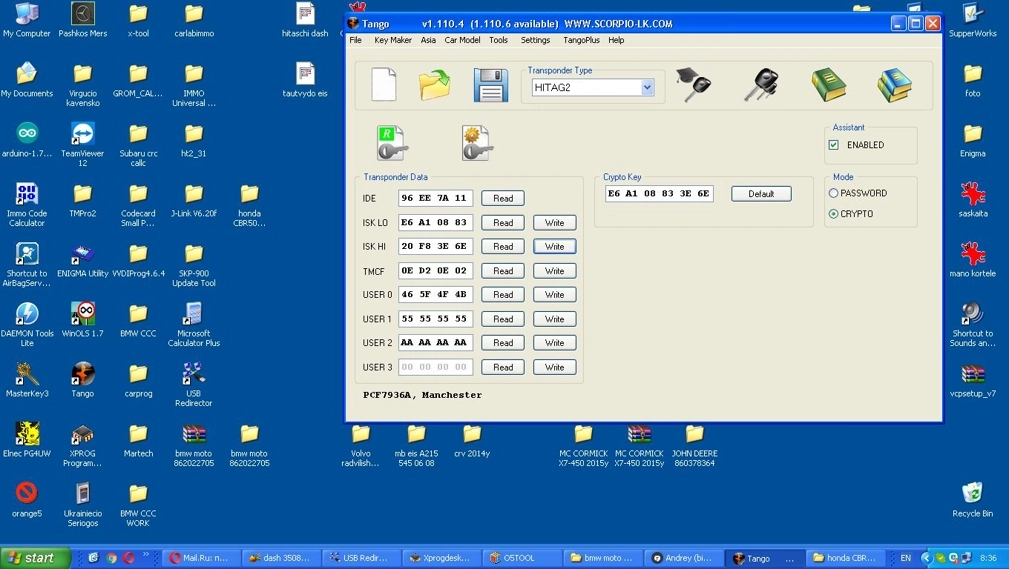The image size is (1009, 569).
Task: Open the Transponder Type HITAG2 dropdown
Action: tap(647, 88)
